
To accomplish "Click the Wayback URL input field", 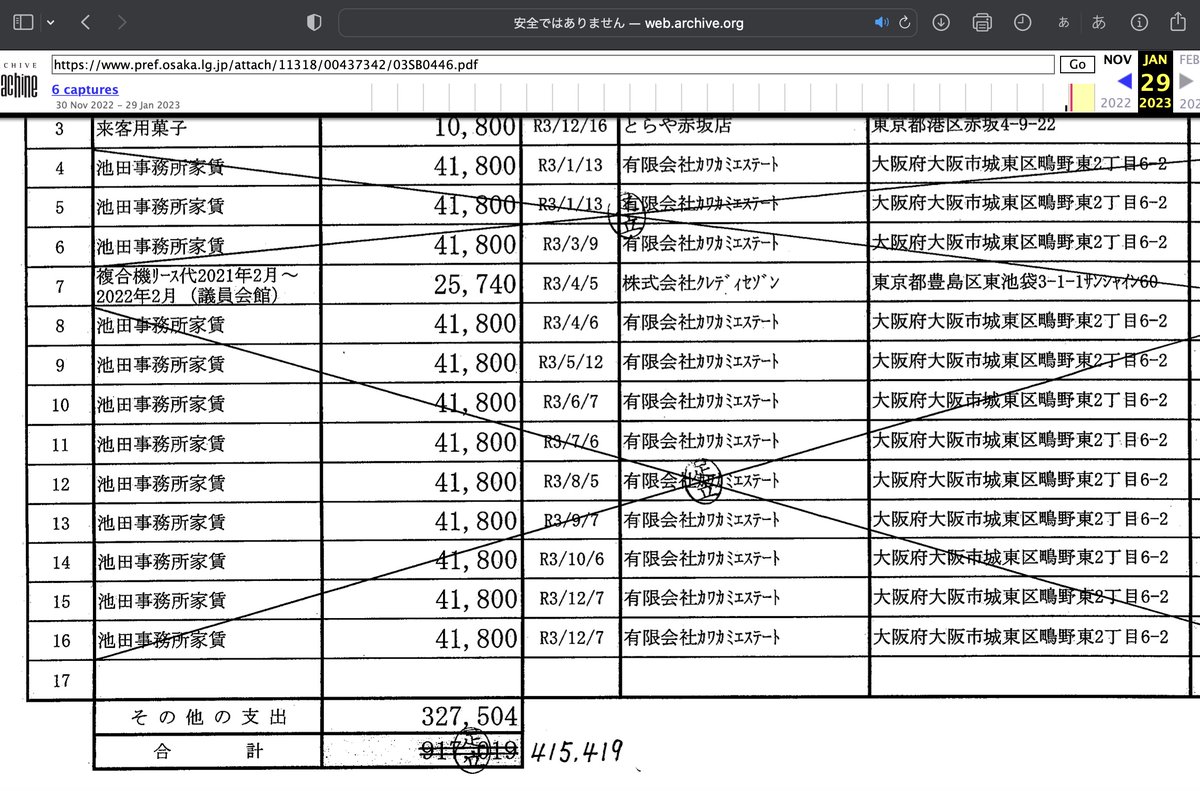I will 553,64.
